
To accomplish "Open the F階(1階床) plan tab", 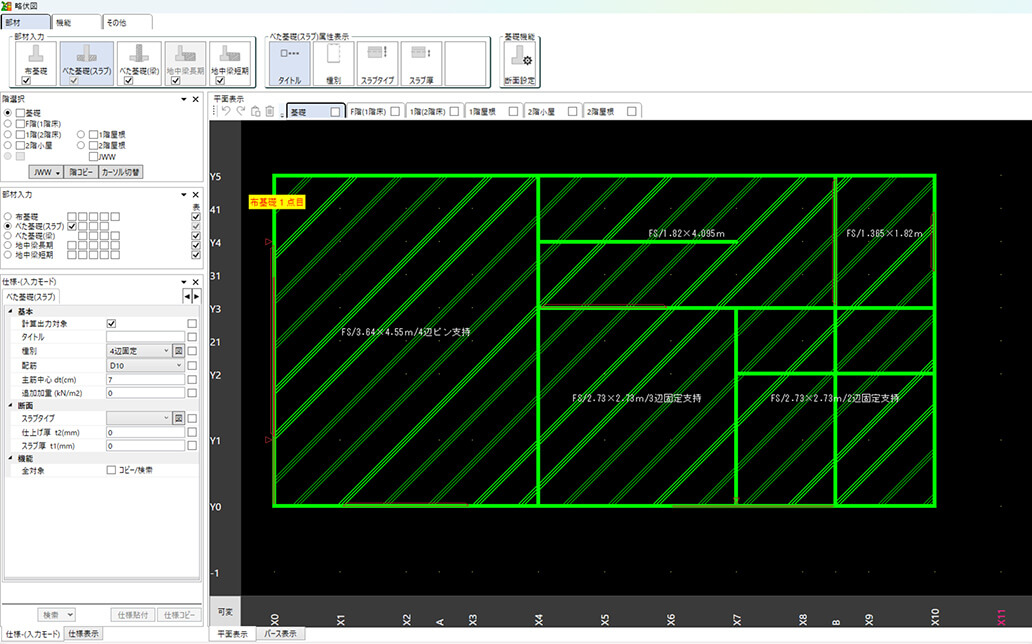I will (374, 112).
